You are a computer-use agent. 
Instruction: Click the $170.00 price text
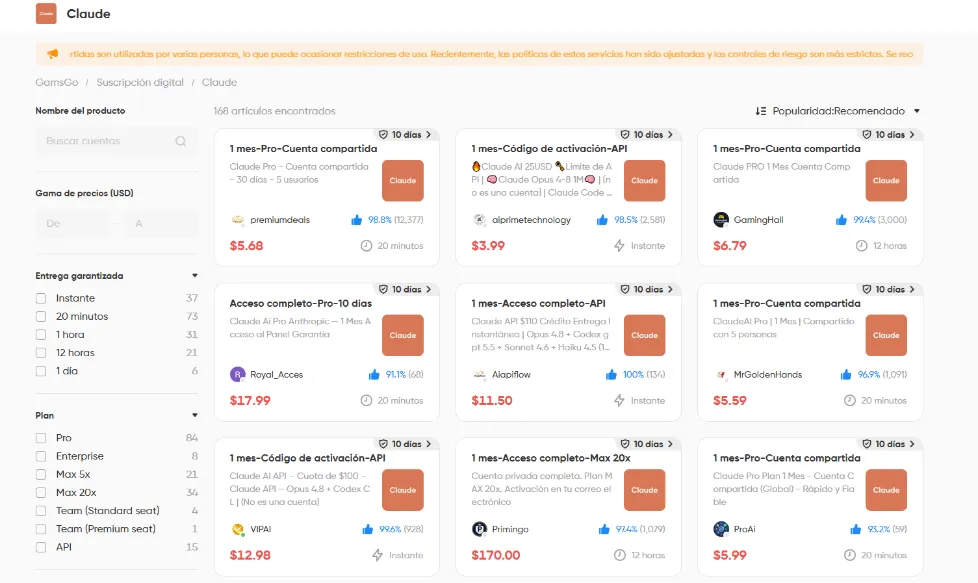tap(496, 555)
